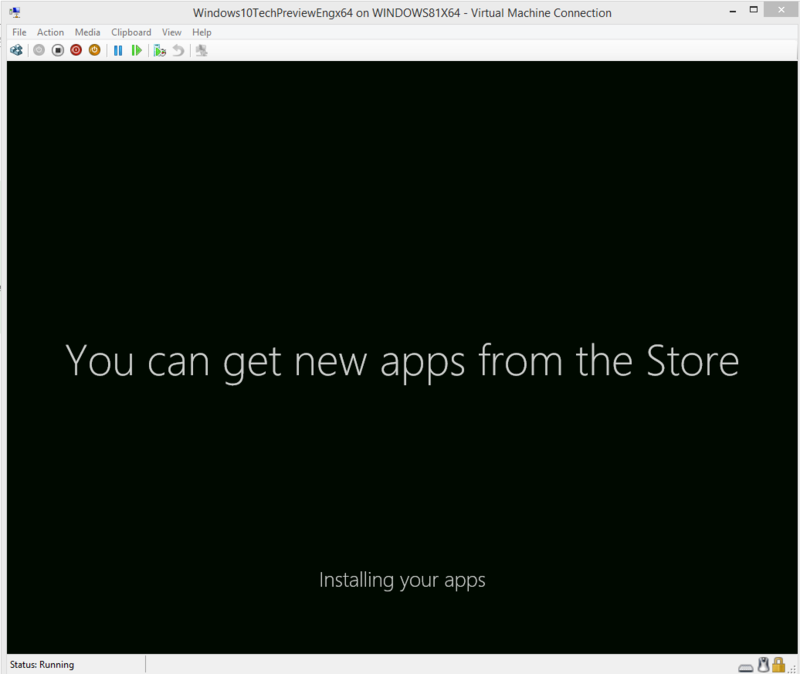800x674 pixels.
Task: Maximize the Virtual Machine Connection window
Action: click(x=754, y=10)
